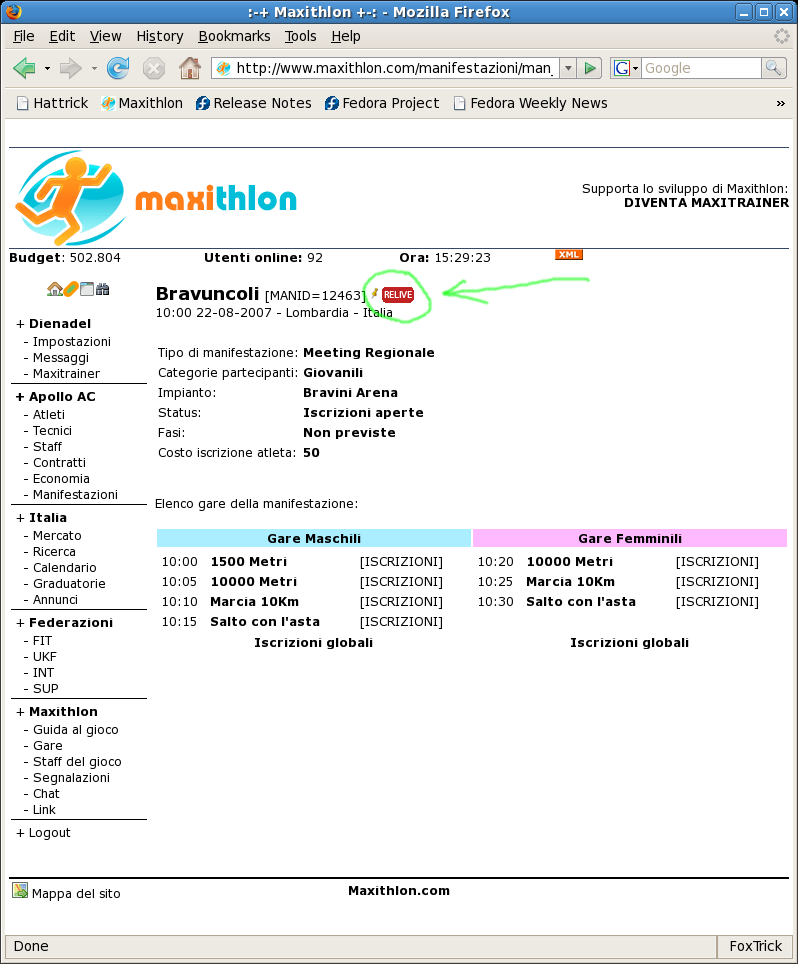Click the Maxithlon running man logo
Viewport: 798px width, 964px height.
coord(70,198)
